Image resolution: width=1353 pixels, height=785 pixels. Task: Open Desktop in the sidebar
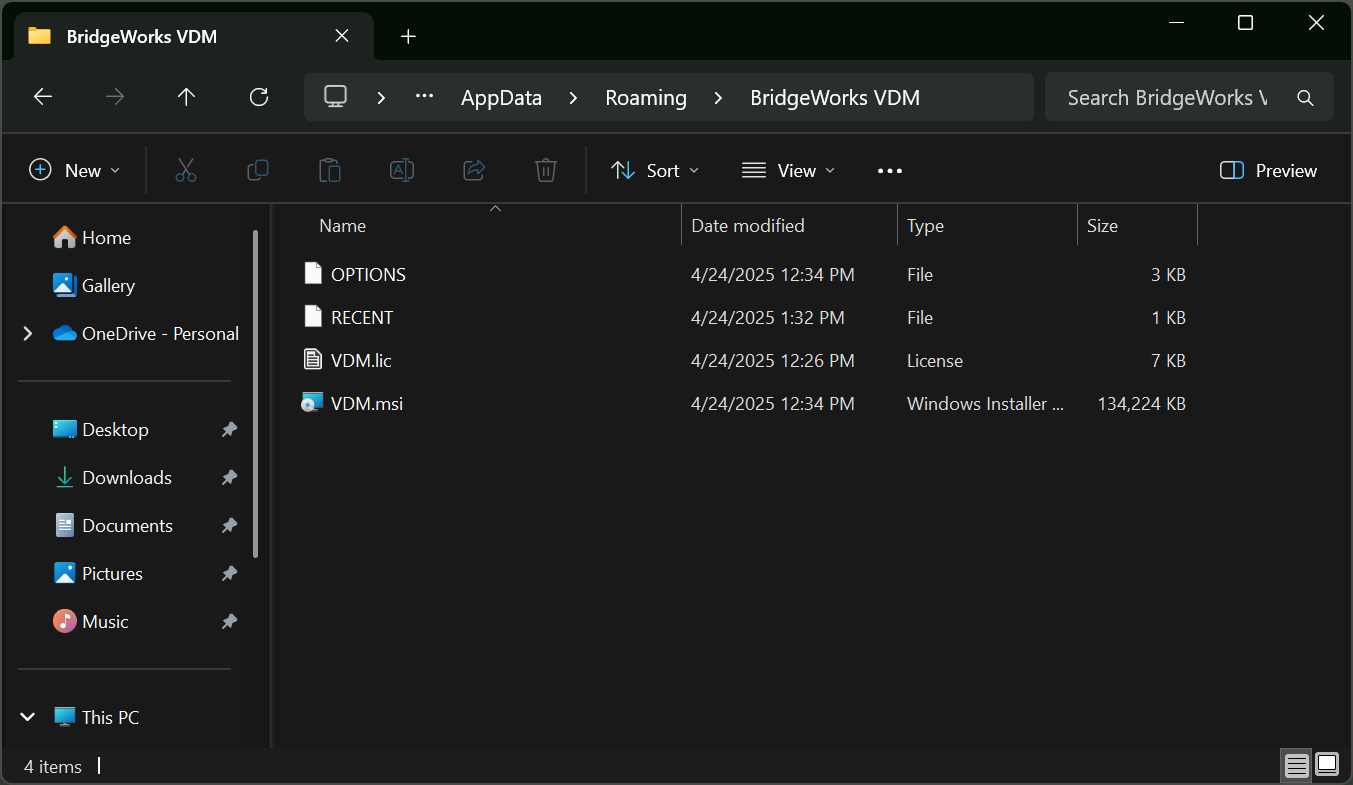click(100, 430)
